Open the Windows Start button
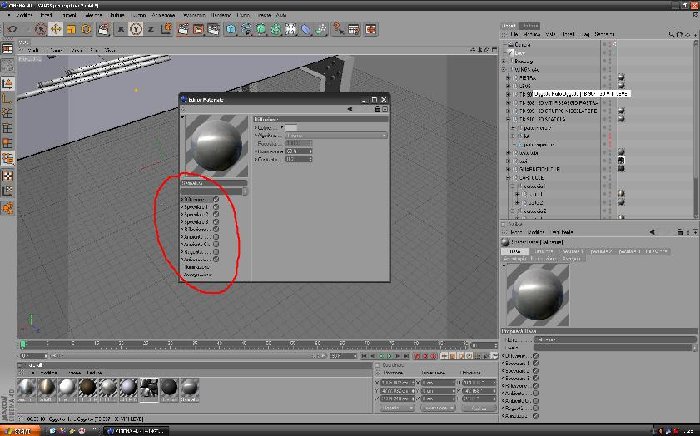Image resolution: width=700 pixels, height=436 pixels. (20, 431)
